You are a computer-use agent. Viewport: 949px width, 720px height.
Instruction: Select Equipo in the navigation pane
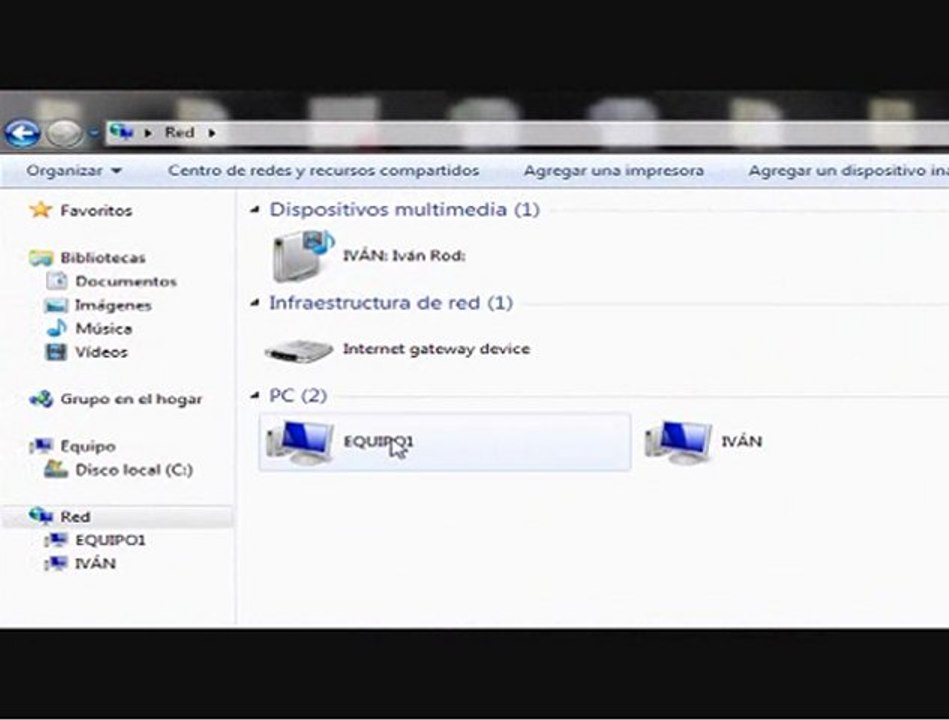click(x=88, y=447)
